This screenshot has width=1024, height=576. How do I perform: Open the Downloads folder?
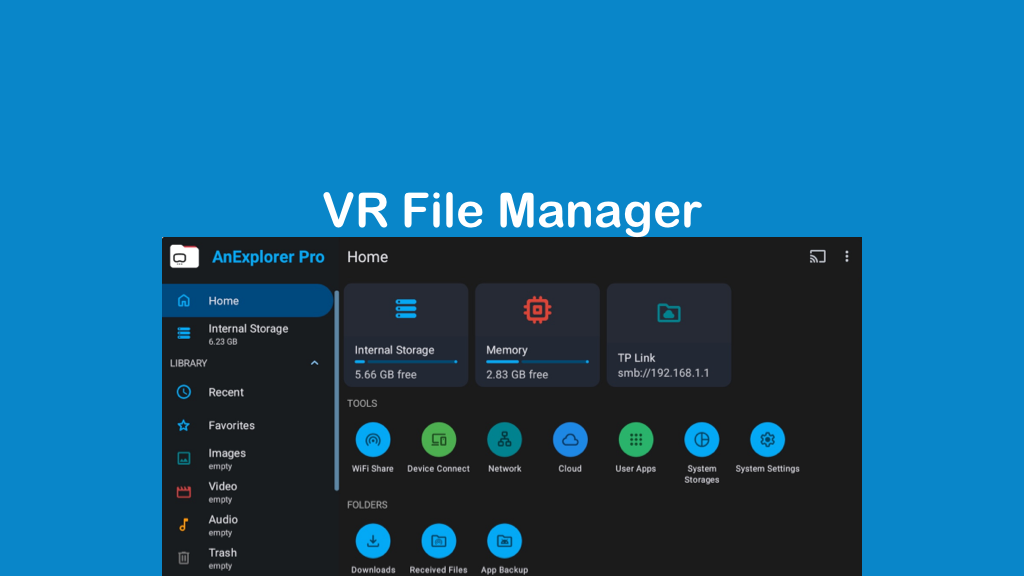tap(373, 541)
